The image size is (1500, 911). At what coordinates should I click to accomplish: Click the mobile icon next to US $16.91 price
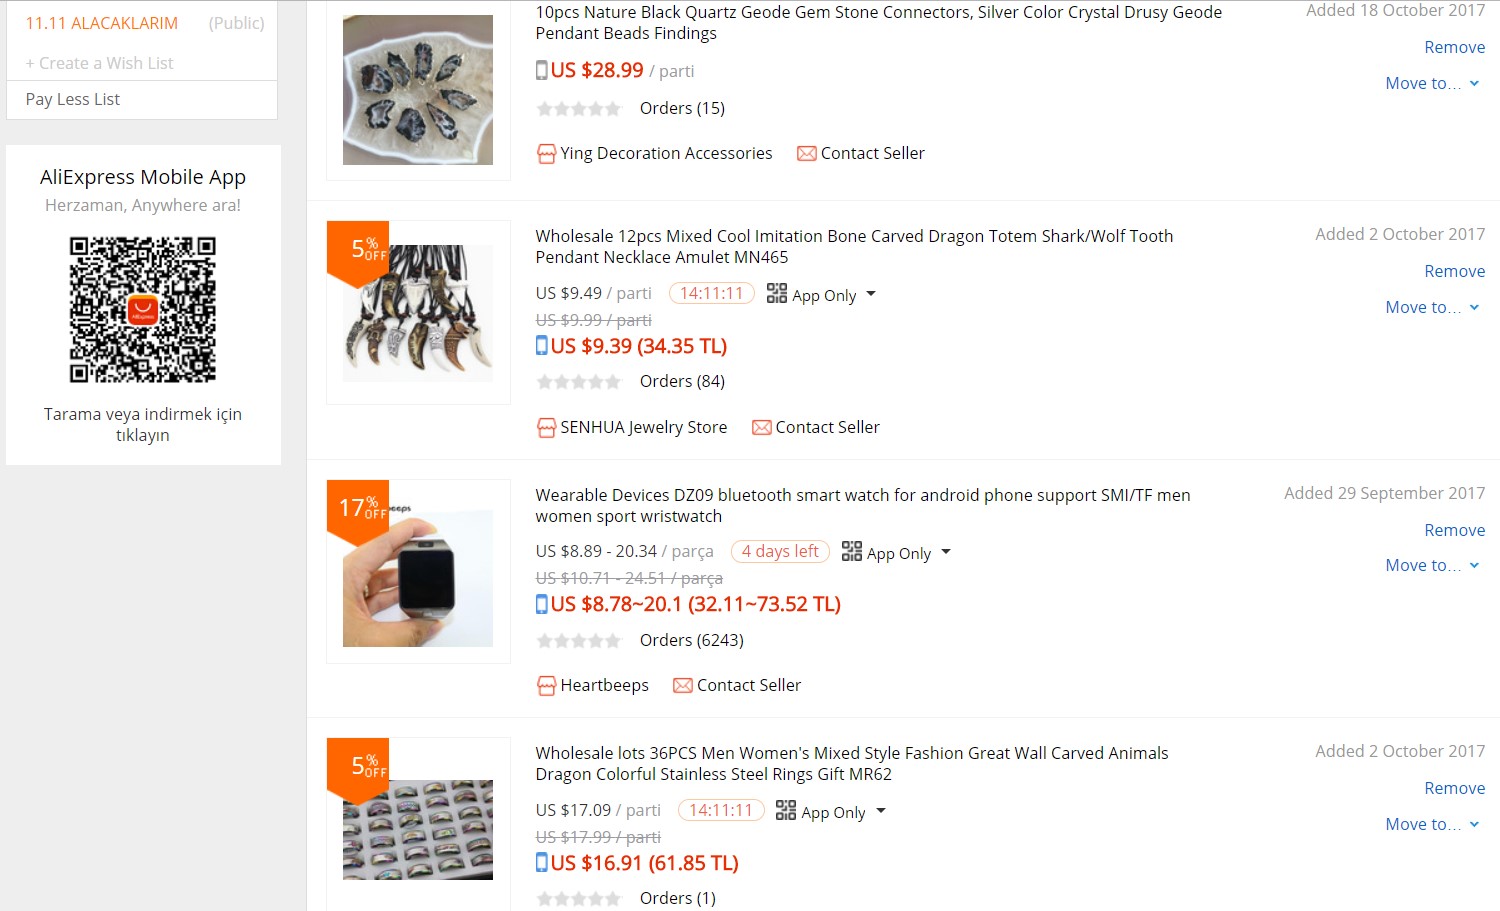coord(542,863)
